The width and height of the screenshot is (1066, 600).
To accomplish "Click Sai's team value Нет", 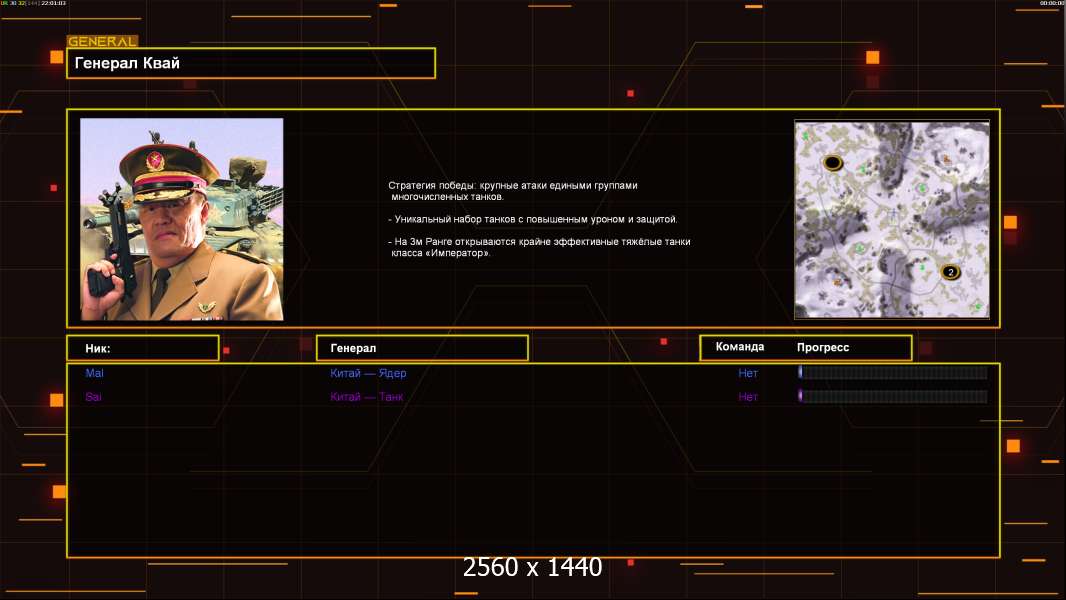I will tap(748, 397).
